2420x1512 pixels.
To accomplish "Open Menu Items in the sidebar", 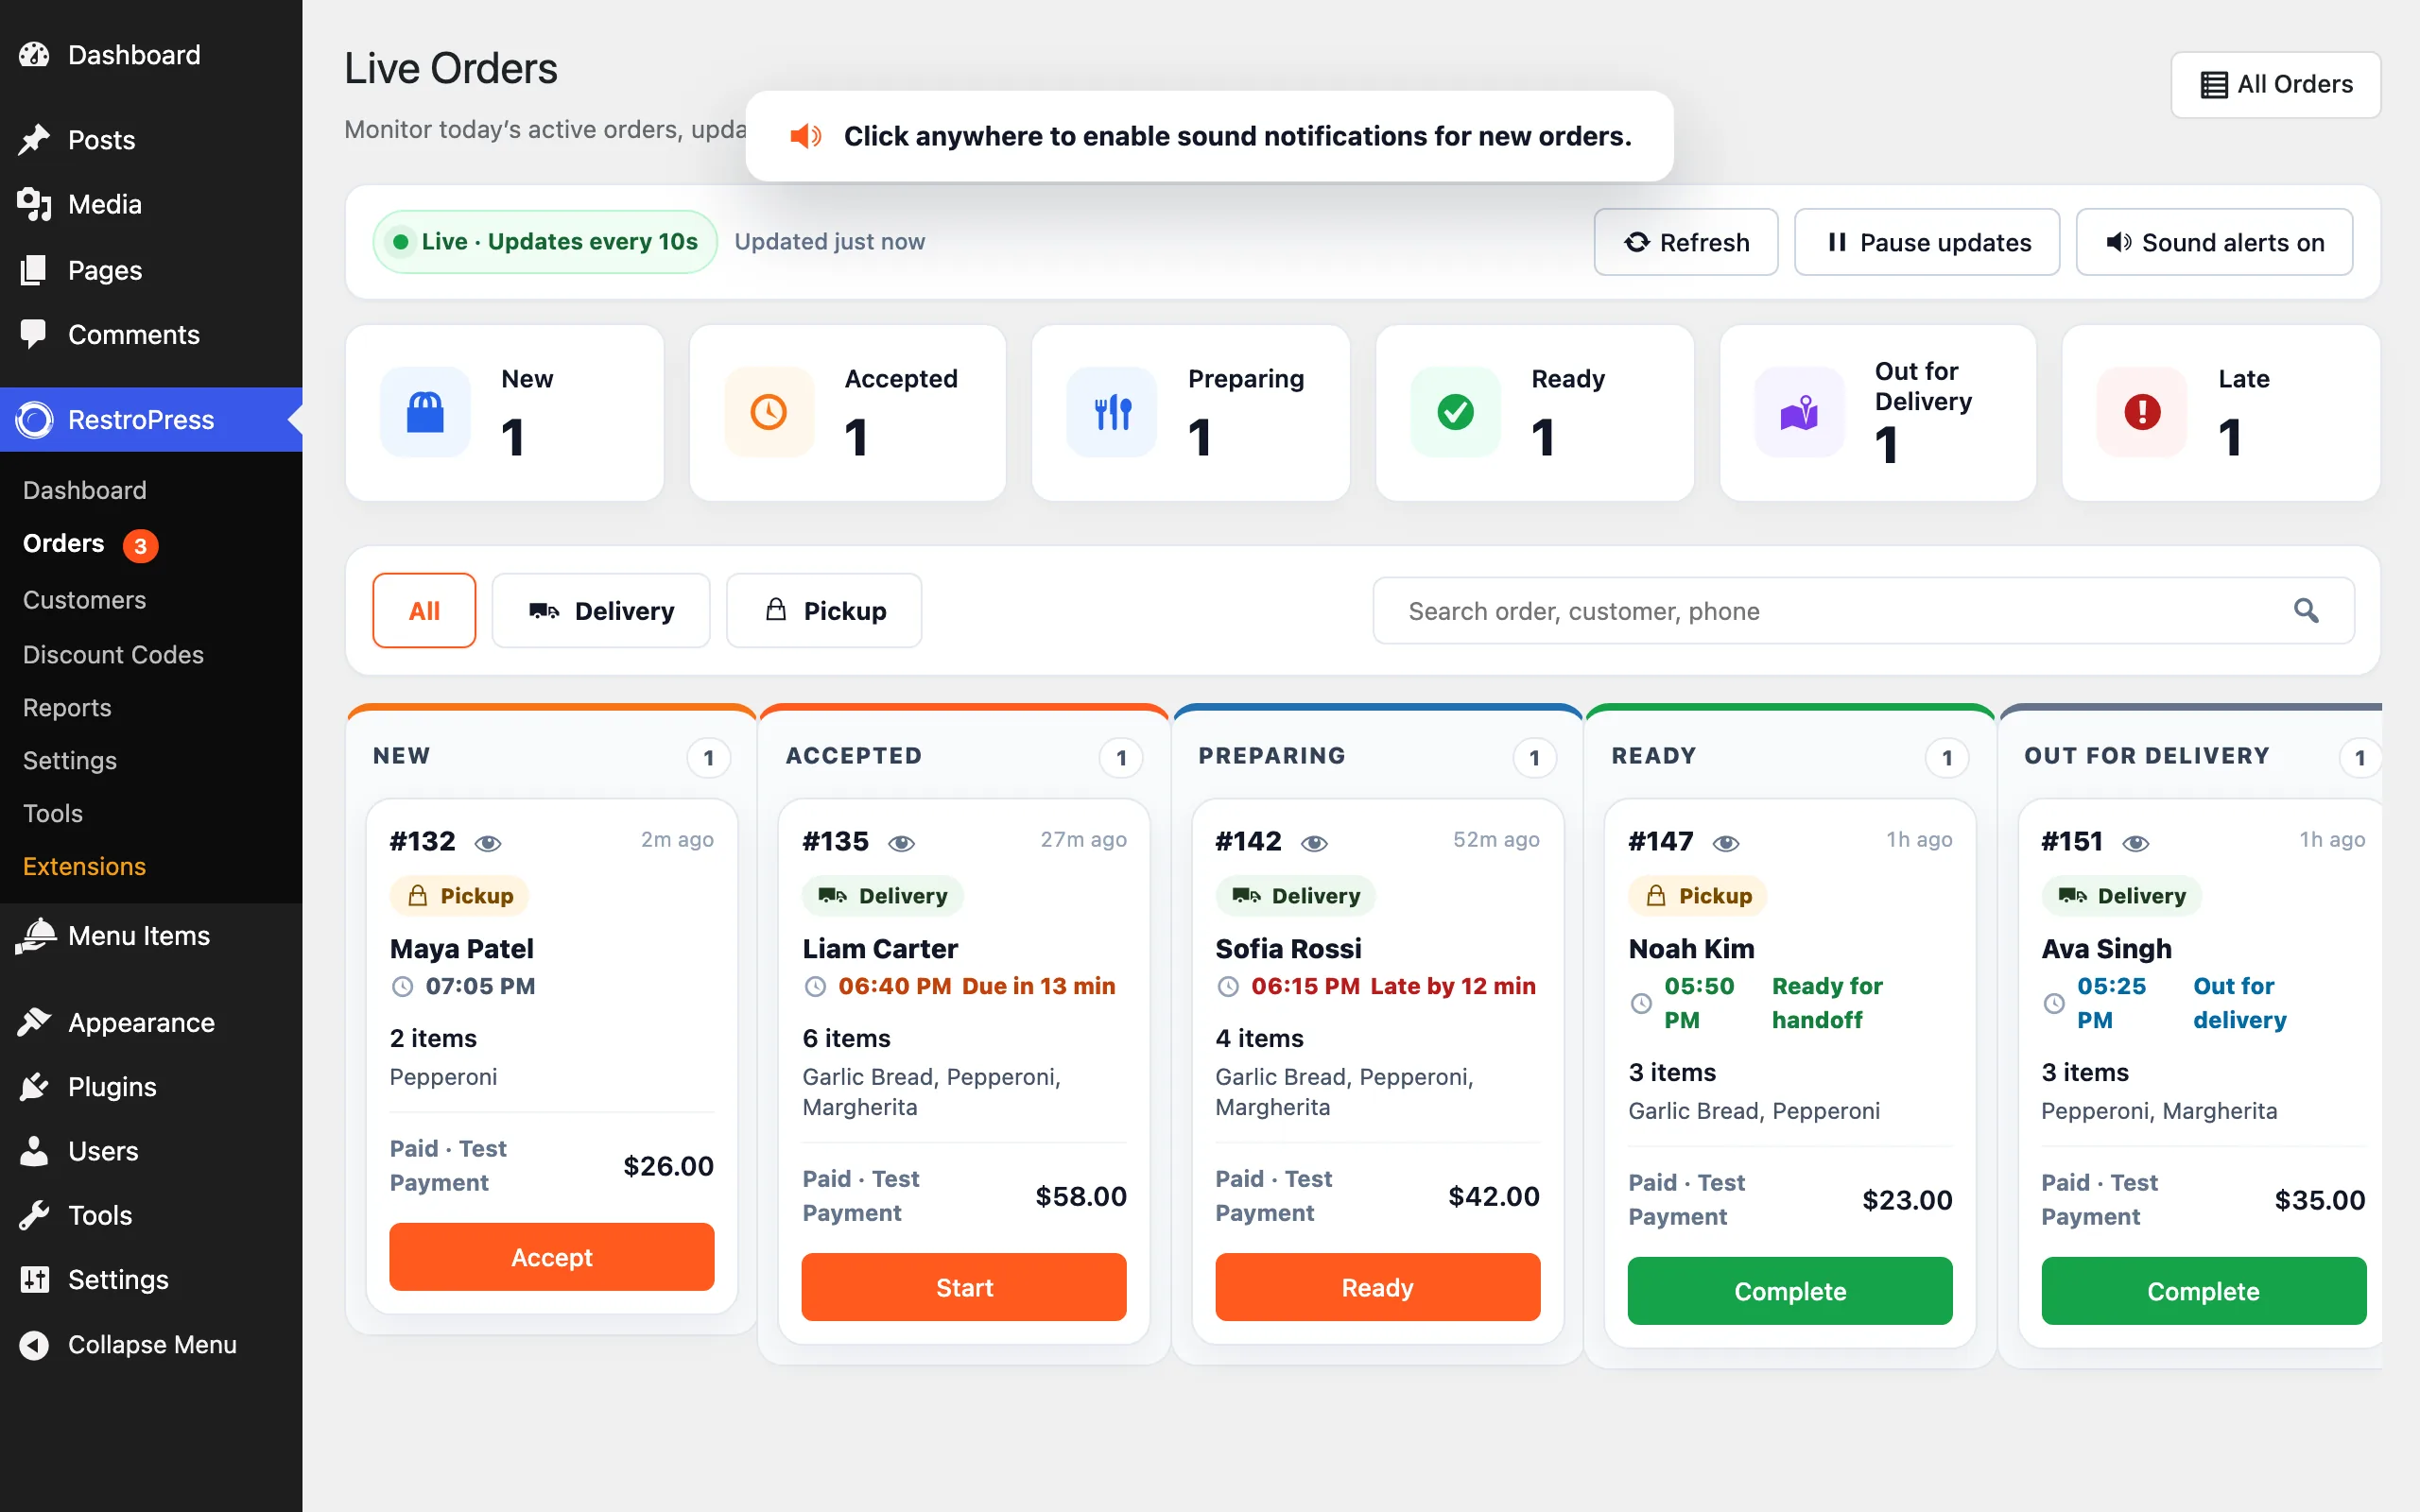I will point(151,936).
